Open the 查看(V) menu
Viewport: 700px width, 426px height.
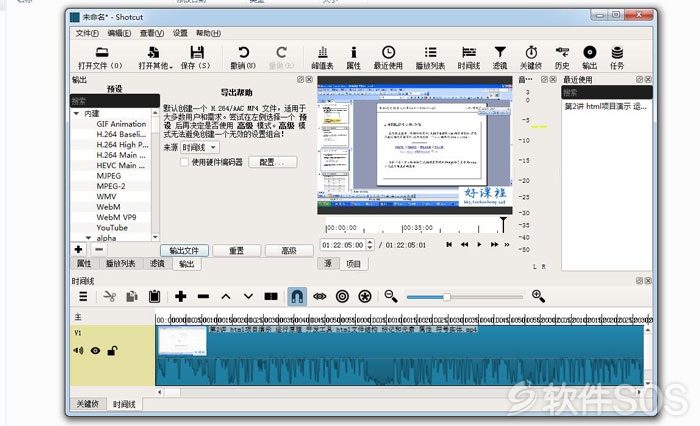pyautogui.click(x=152, y=33)
